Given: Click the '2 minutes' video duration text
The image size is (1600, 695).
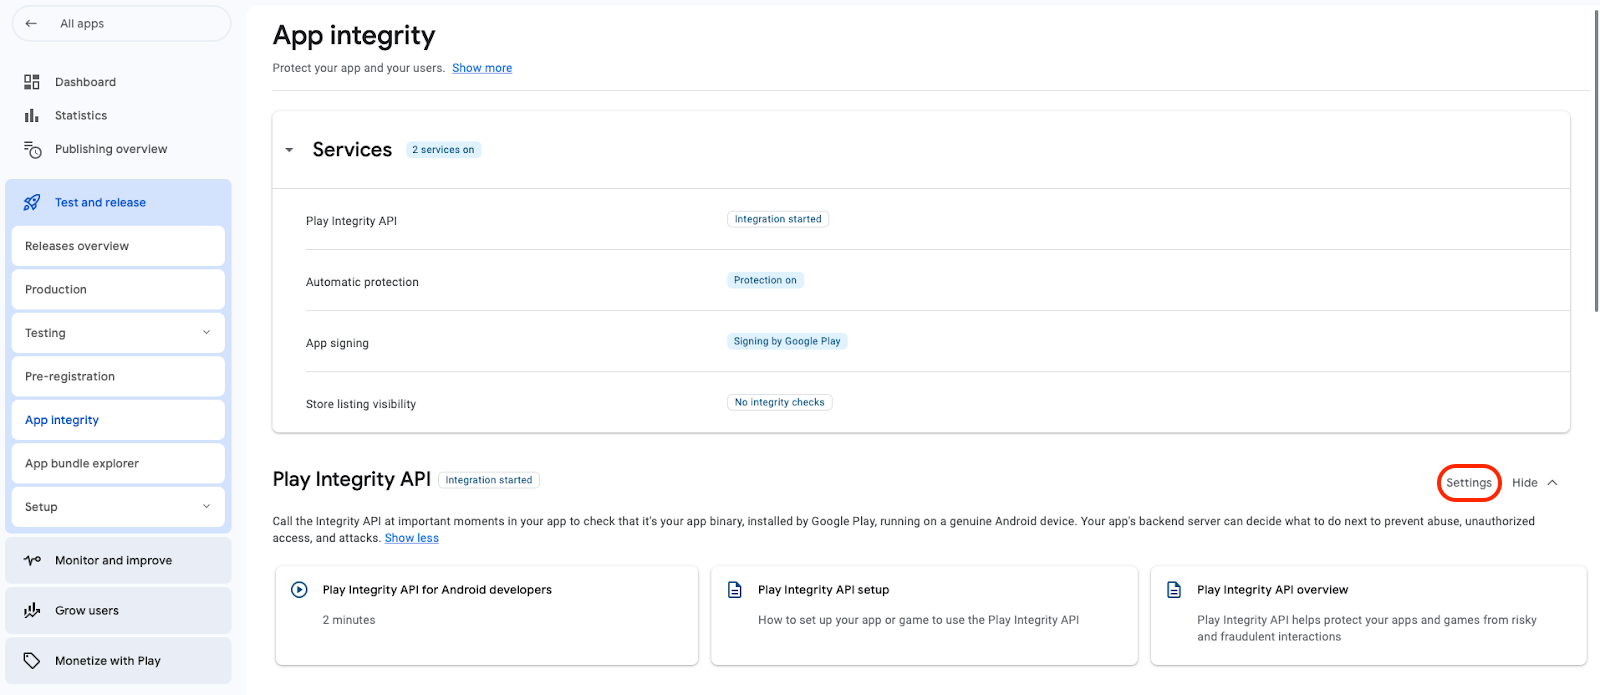Looking at the screenshot, I should coord(349,620).
